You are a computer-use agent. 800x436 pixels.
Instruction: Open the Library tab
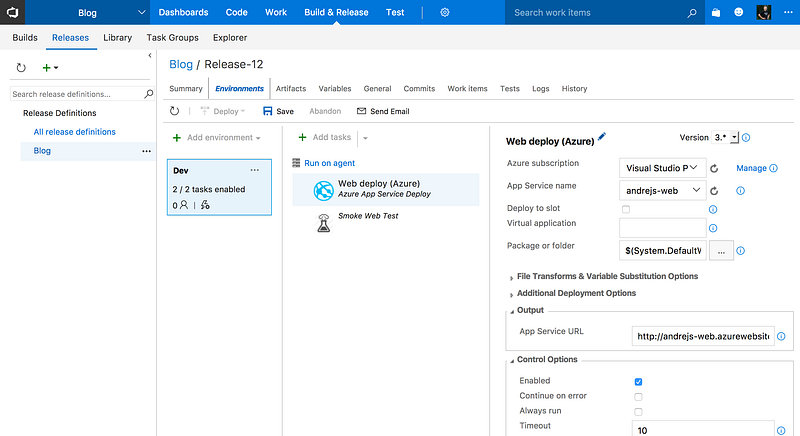(117, 37)
